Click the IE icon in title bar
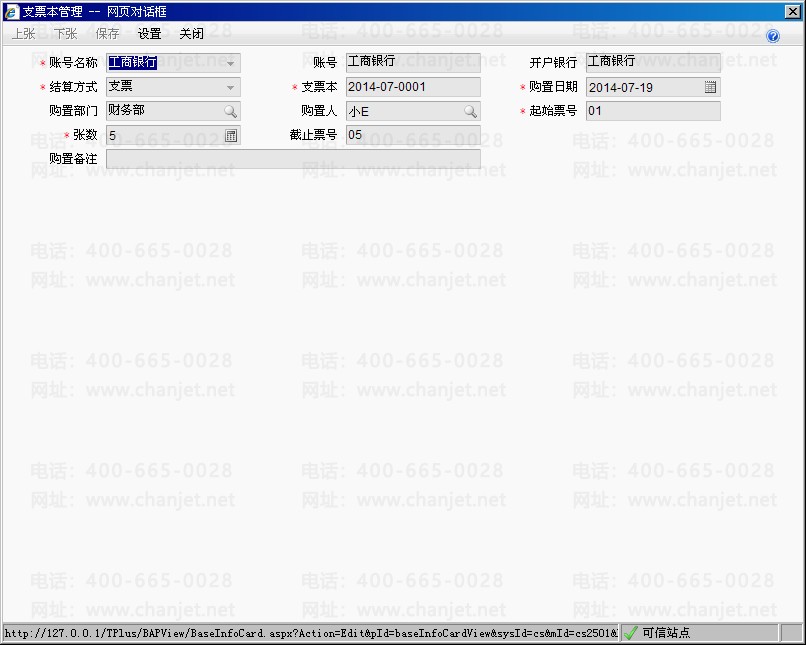The height and width of the screenshot is (645, 806). (x=10, y=11)
